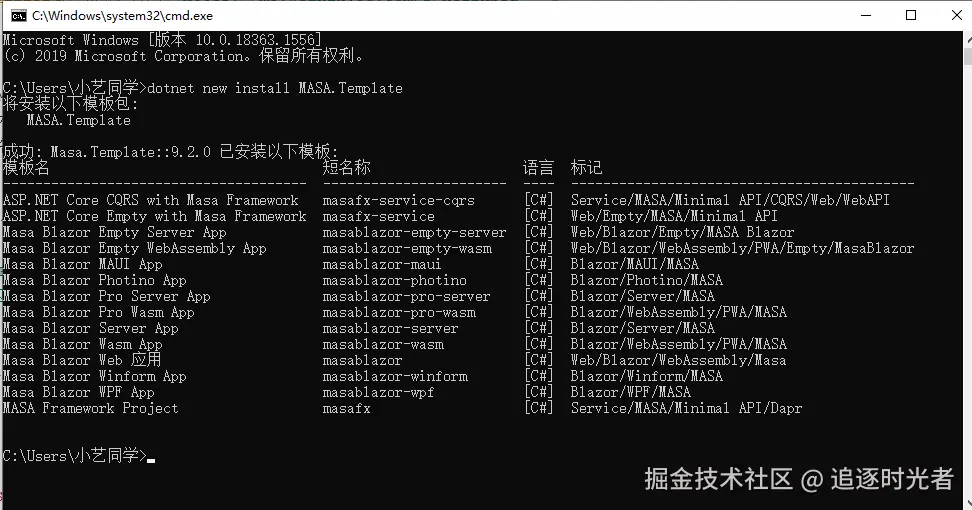Viewport: 972px width, 510px height.
Task: Click 'MASA Framework Project' text
Action: [91, 408]
